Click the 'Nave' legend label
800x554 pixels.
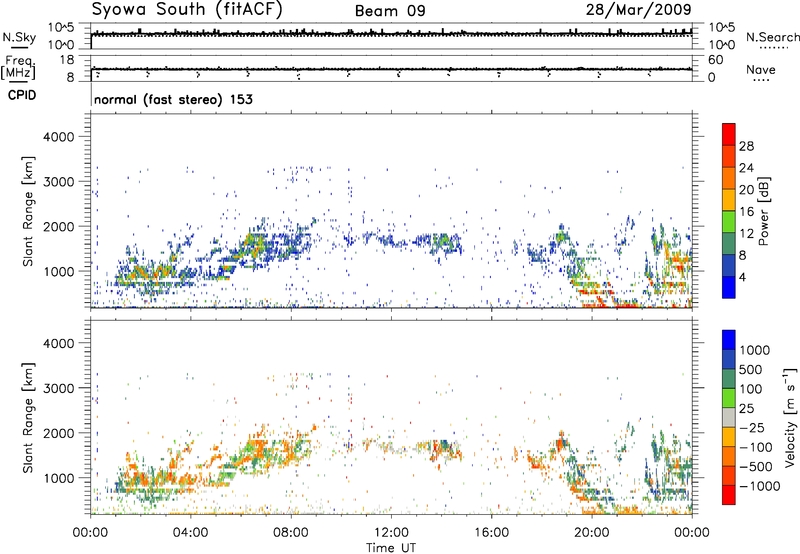click(x=761, y=69)
